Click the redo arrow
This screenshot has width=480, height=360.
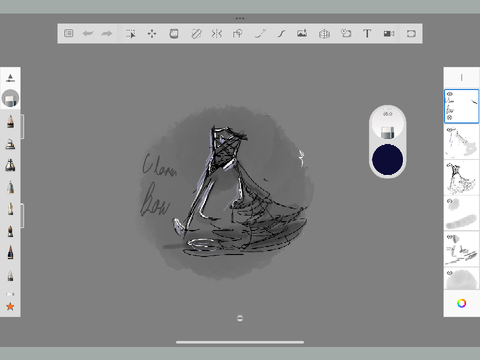[x=107, y=33]
